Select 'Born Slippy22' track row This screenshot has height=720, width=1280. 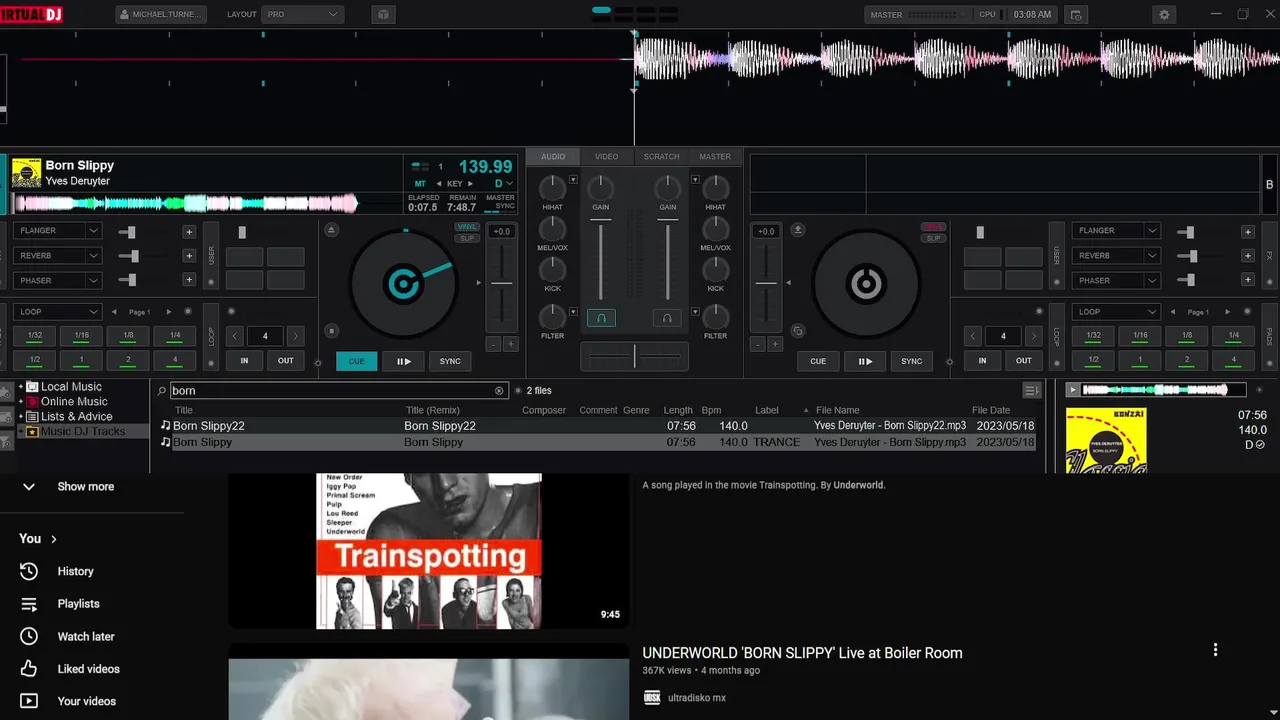coord(604,426)
